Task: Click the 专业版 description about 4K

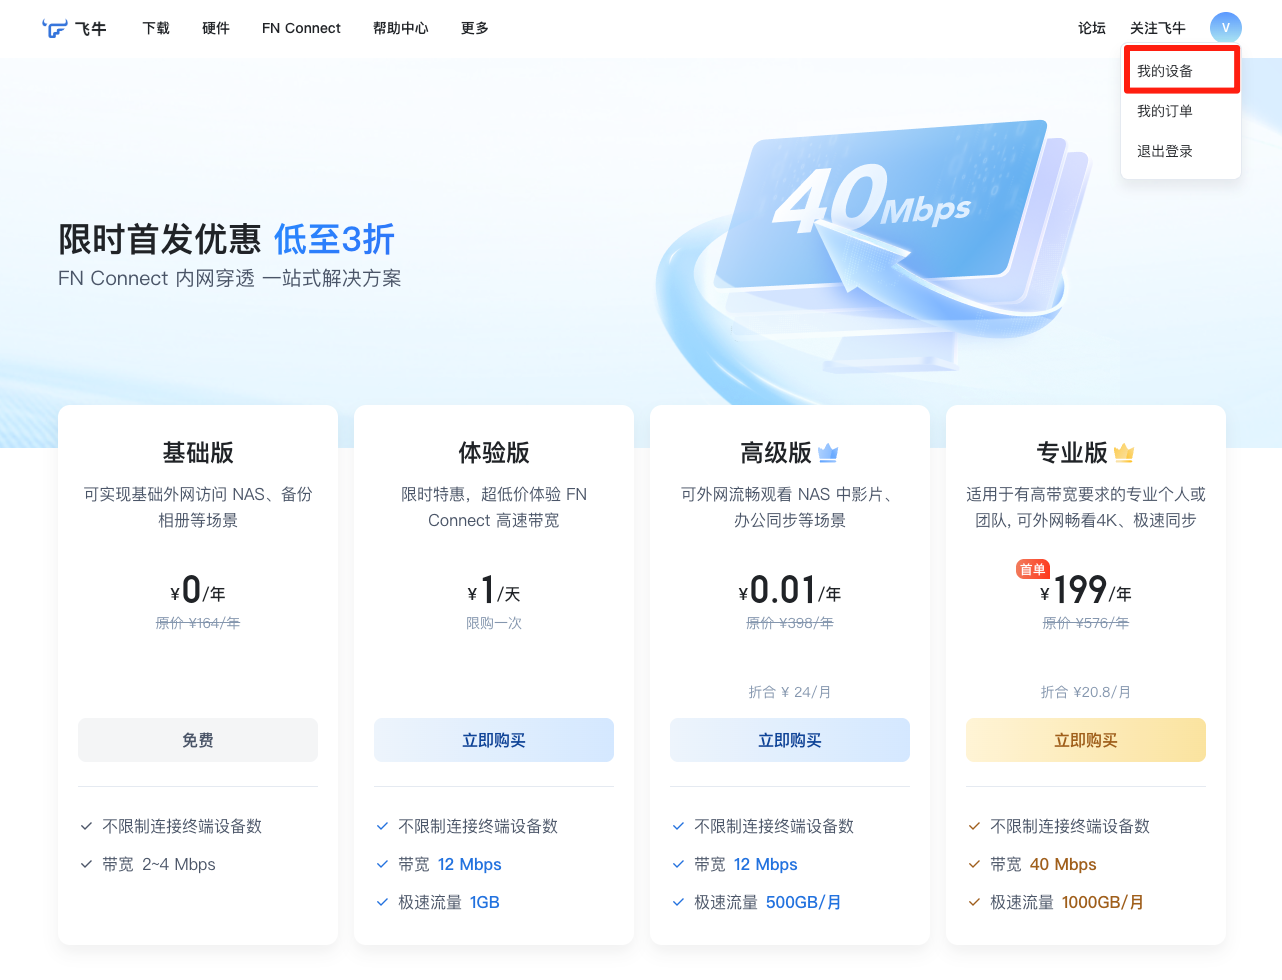Action: pyautogui.click(x=1086, y=507)
